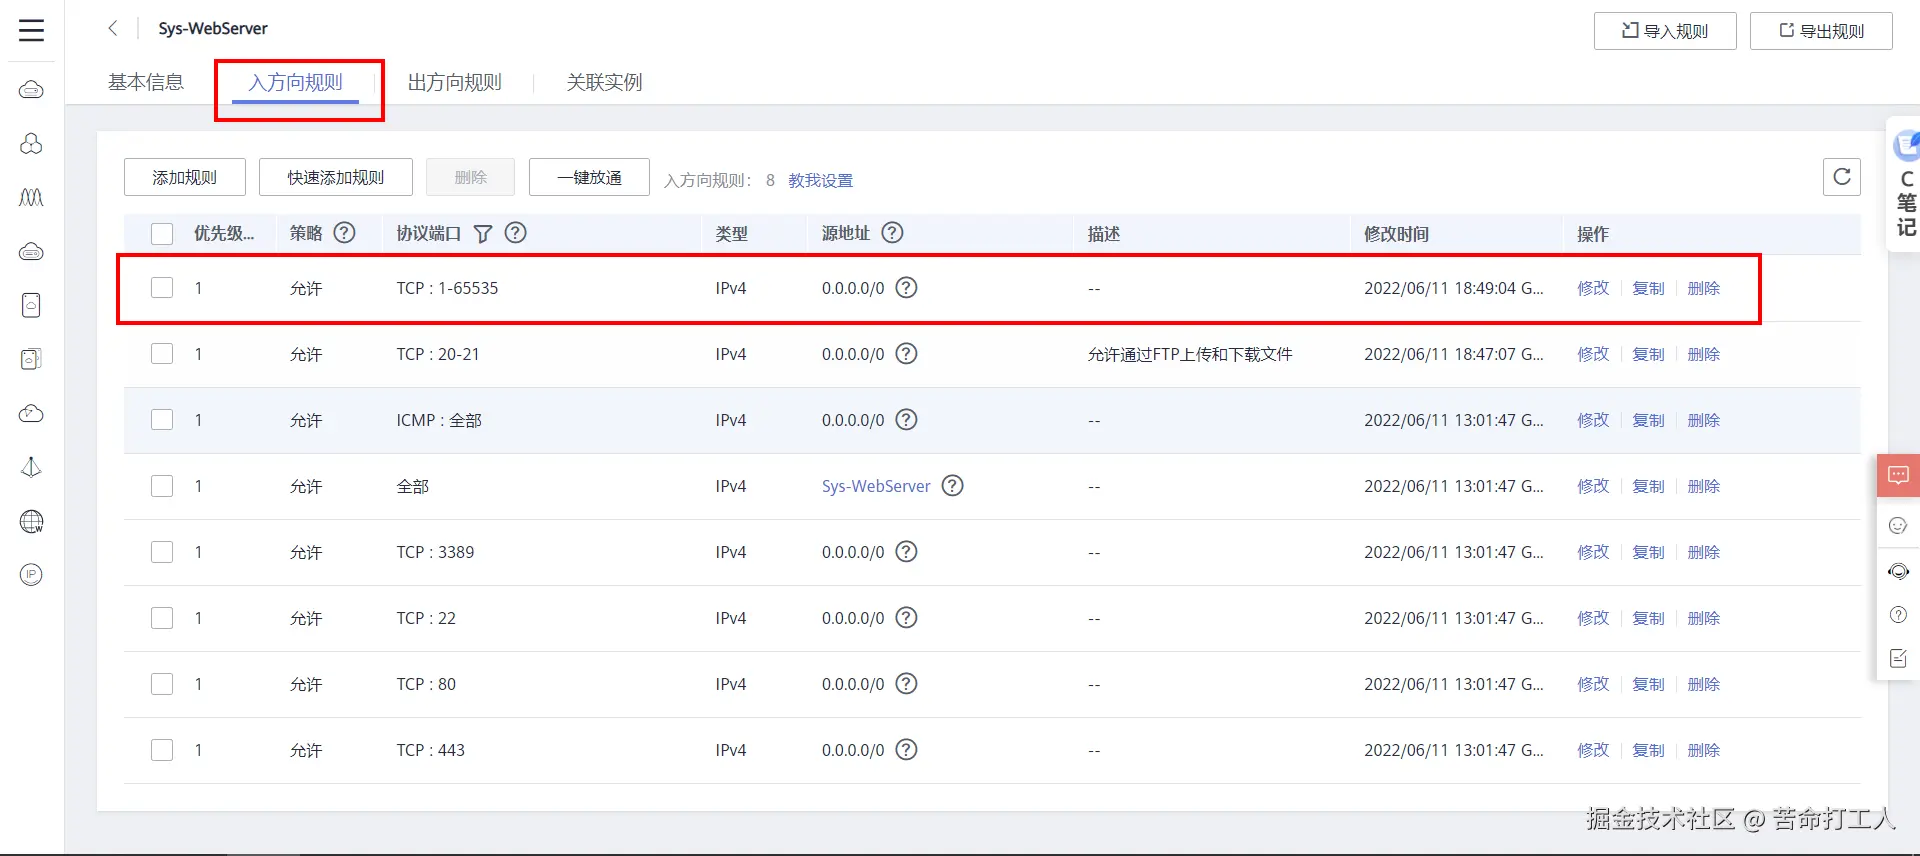Open help icon beside 源地址 column header
The height and width of the screenshot is (856, 1920).
click(892, 233)
